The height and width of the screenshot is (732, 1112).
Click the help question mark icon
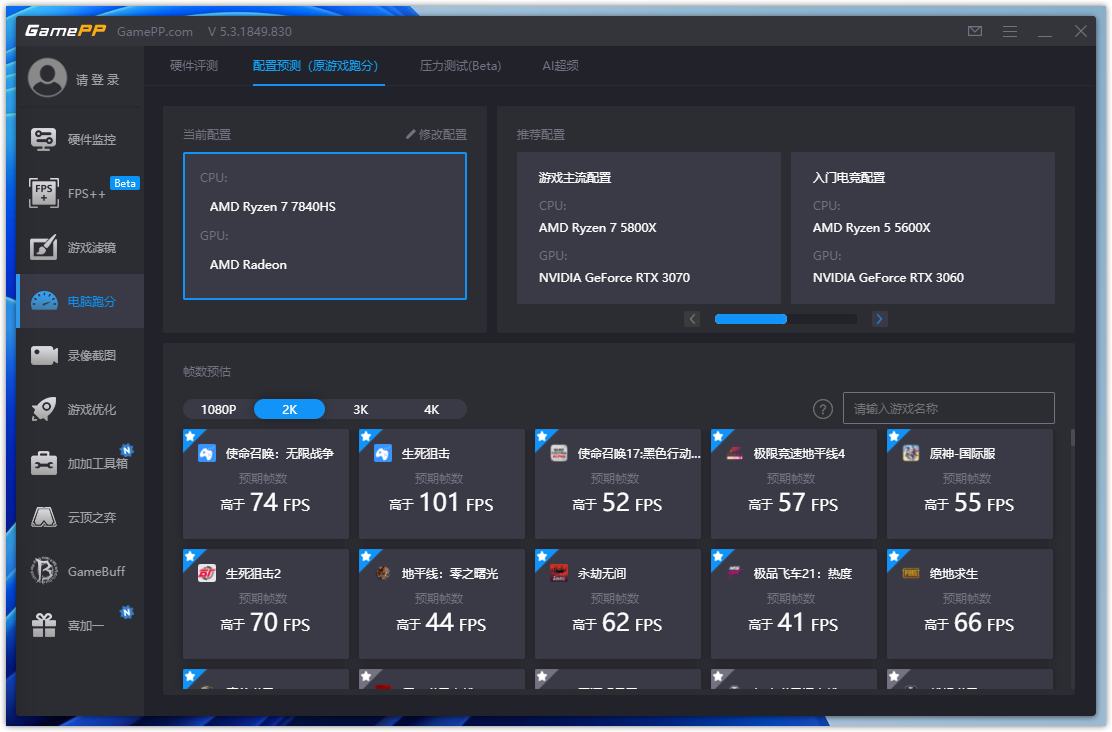point(823,409)
